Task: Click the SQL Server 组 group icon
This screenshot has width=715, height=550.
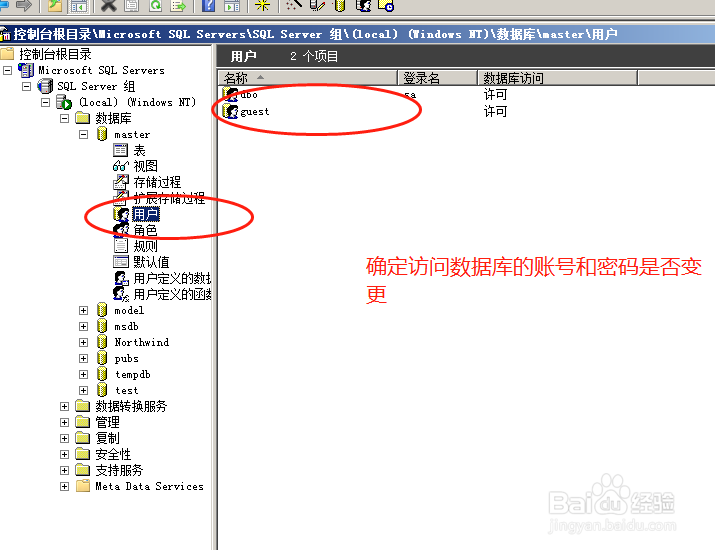Action: click(x=45, y=86)
